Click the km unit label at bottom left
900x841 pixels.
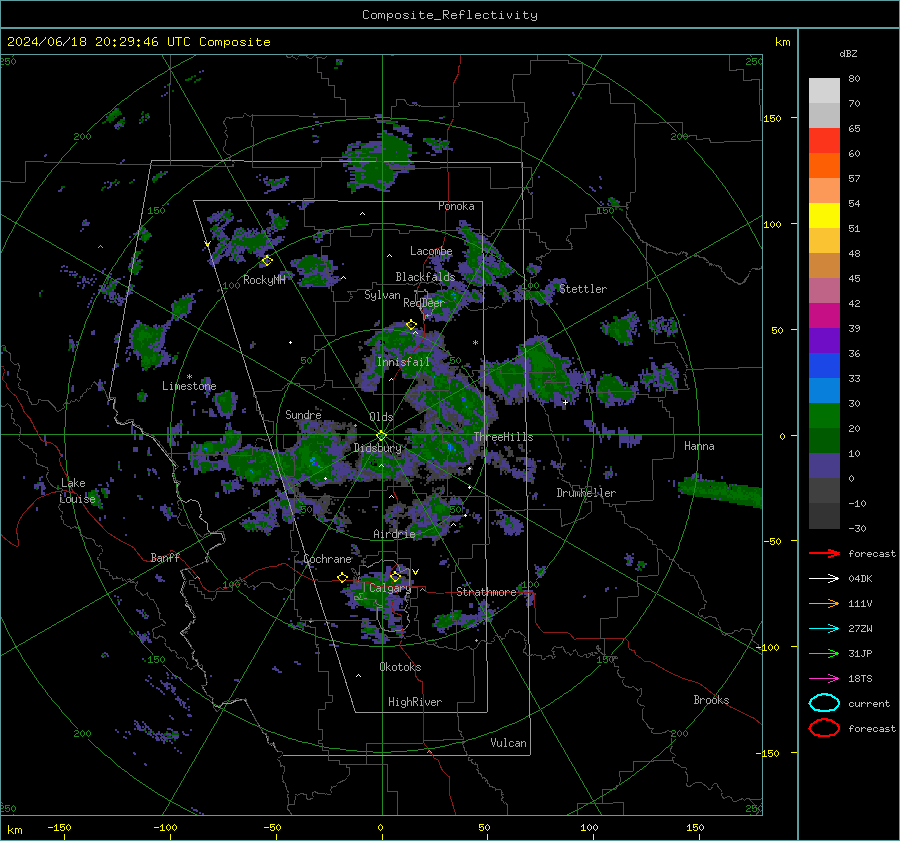click(x=14, y=830)
